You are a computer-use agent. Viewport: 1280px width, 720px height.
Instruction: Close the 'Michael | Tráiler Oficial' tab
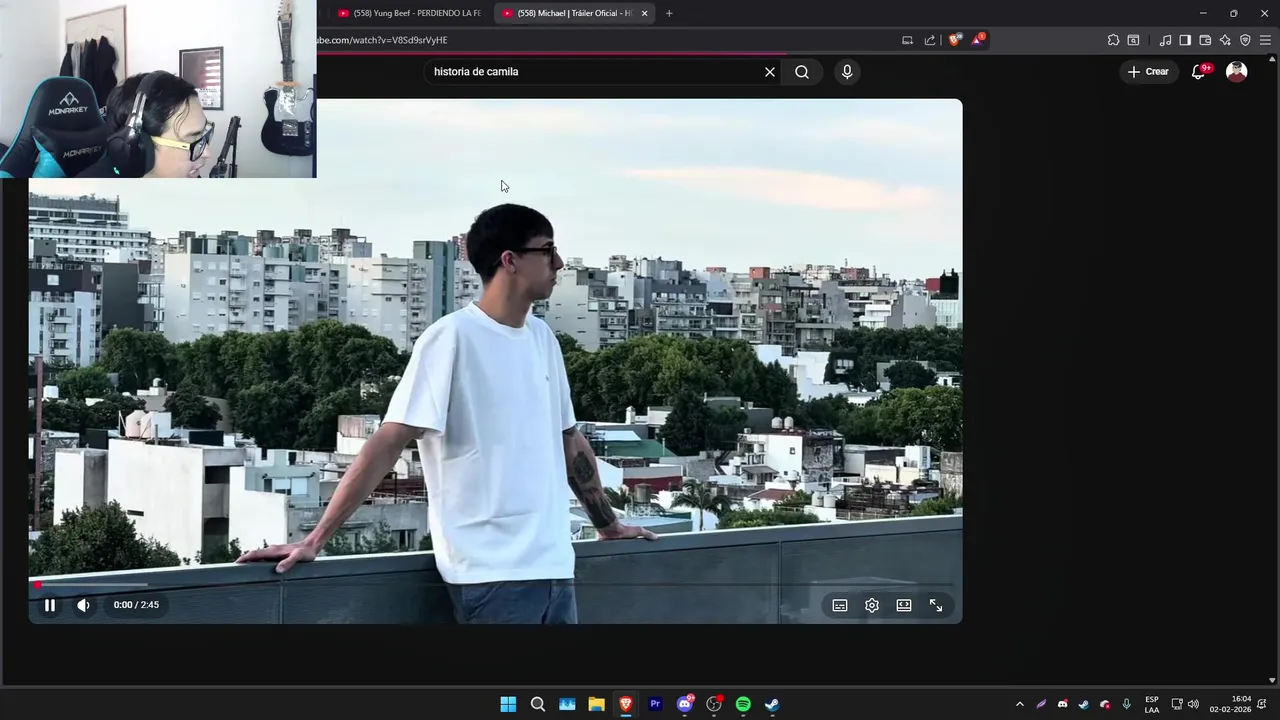tap(644, 13)
